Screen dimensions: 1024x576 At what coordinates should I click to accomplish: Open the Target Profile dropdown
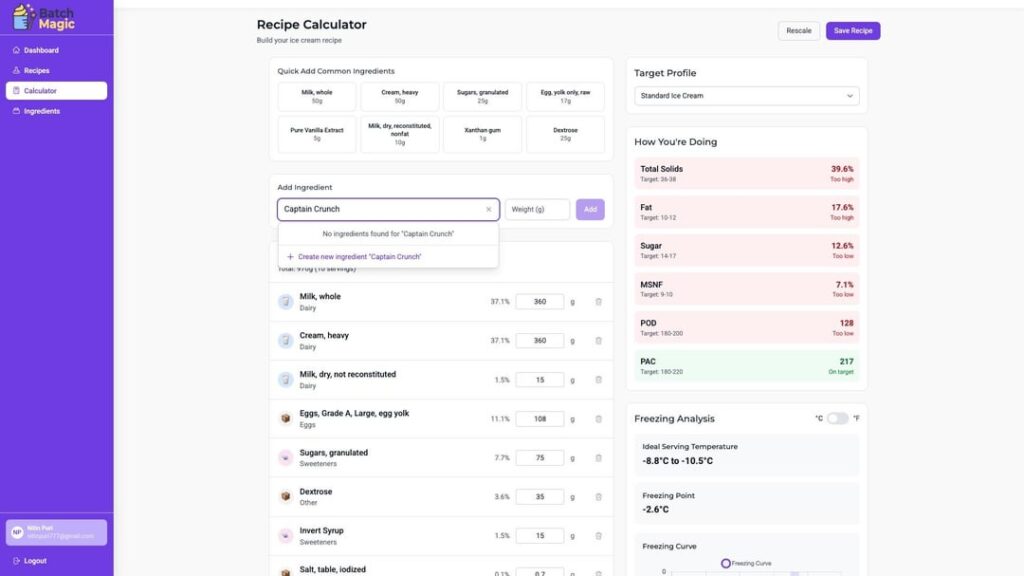coord(746,95)
